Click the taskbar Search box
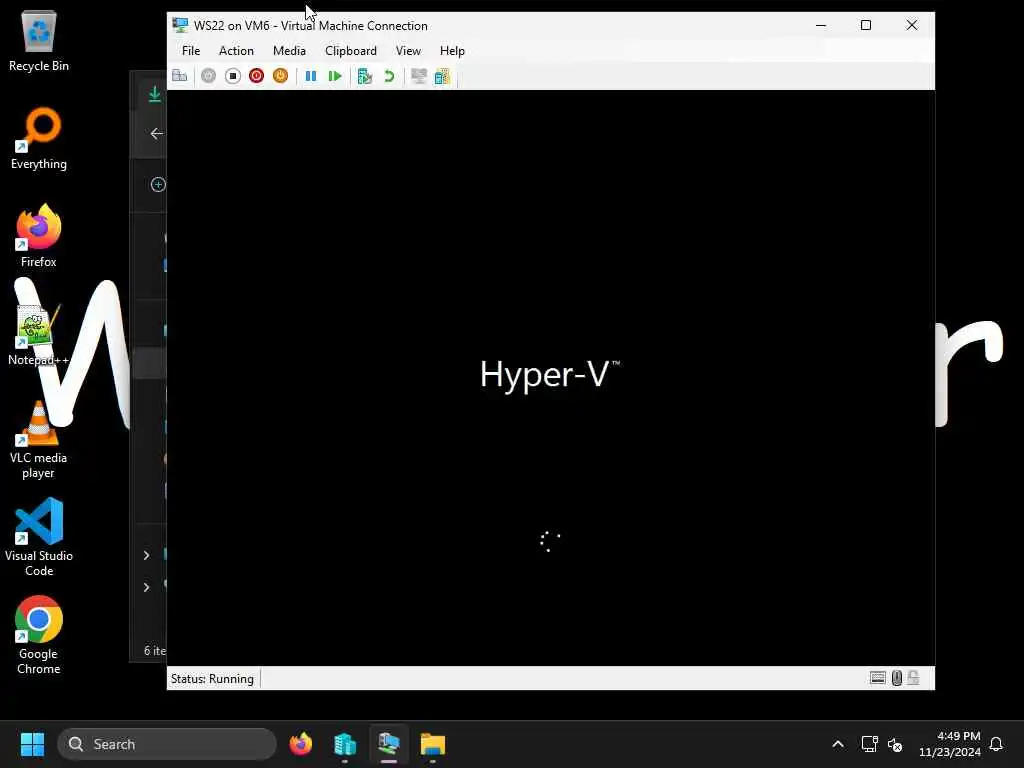This screenshot has height=768, width=1024. tap(167, 744)
